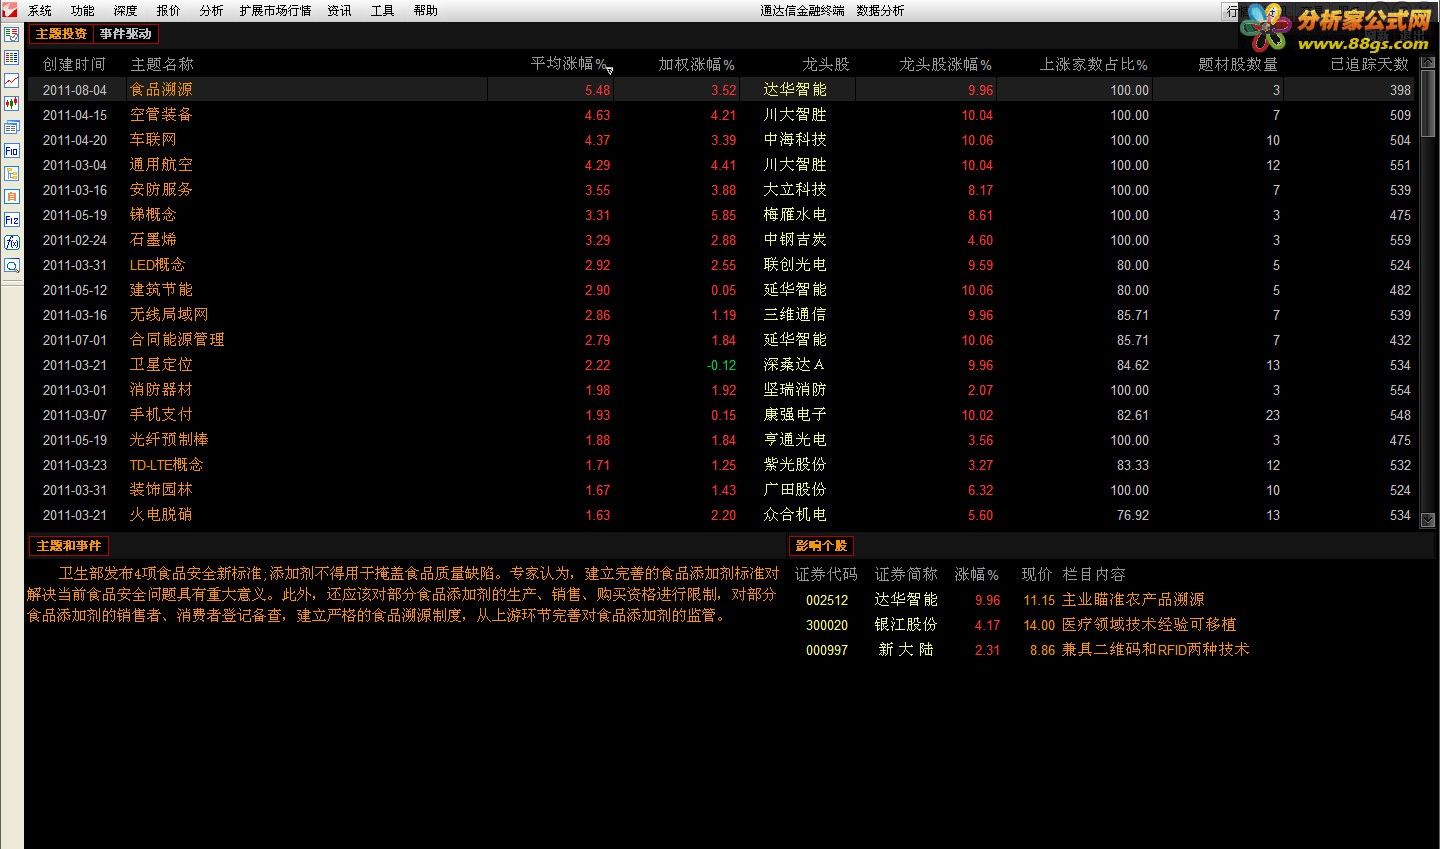
Task: Click the 证券代码 header in 影响个股
Action: click(826, 575)
